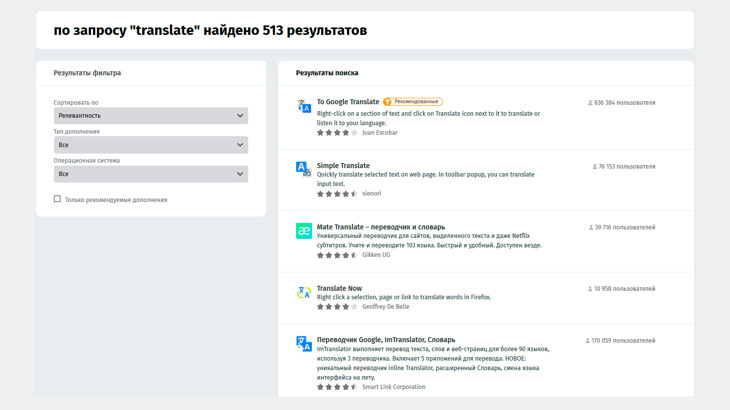This screenshot has width=730, height=410.
Task: Enable Только рекомендуемые дополнения checkbox
Action: tap(57, 199)
